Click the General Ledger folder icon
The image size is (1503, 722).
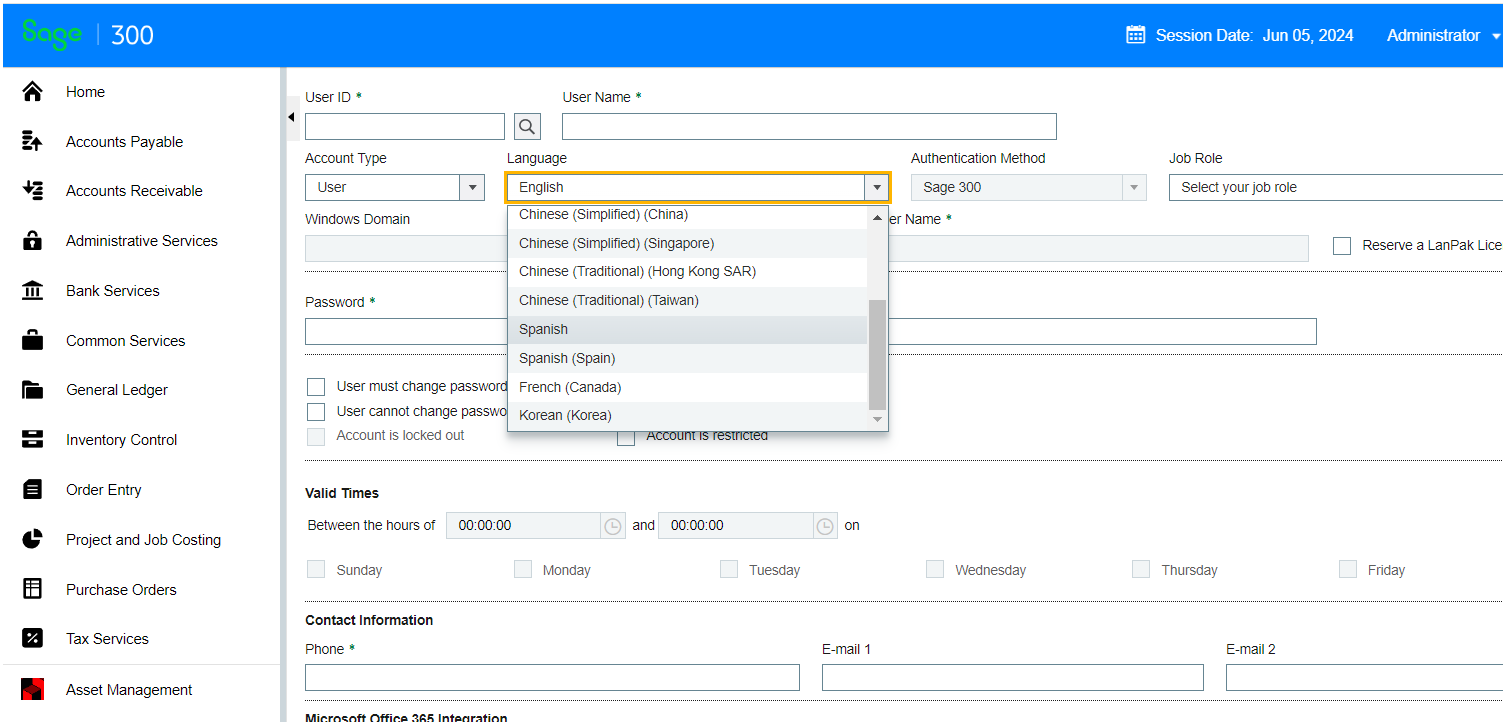pyautogui.click(x=32, y=390)
